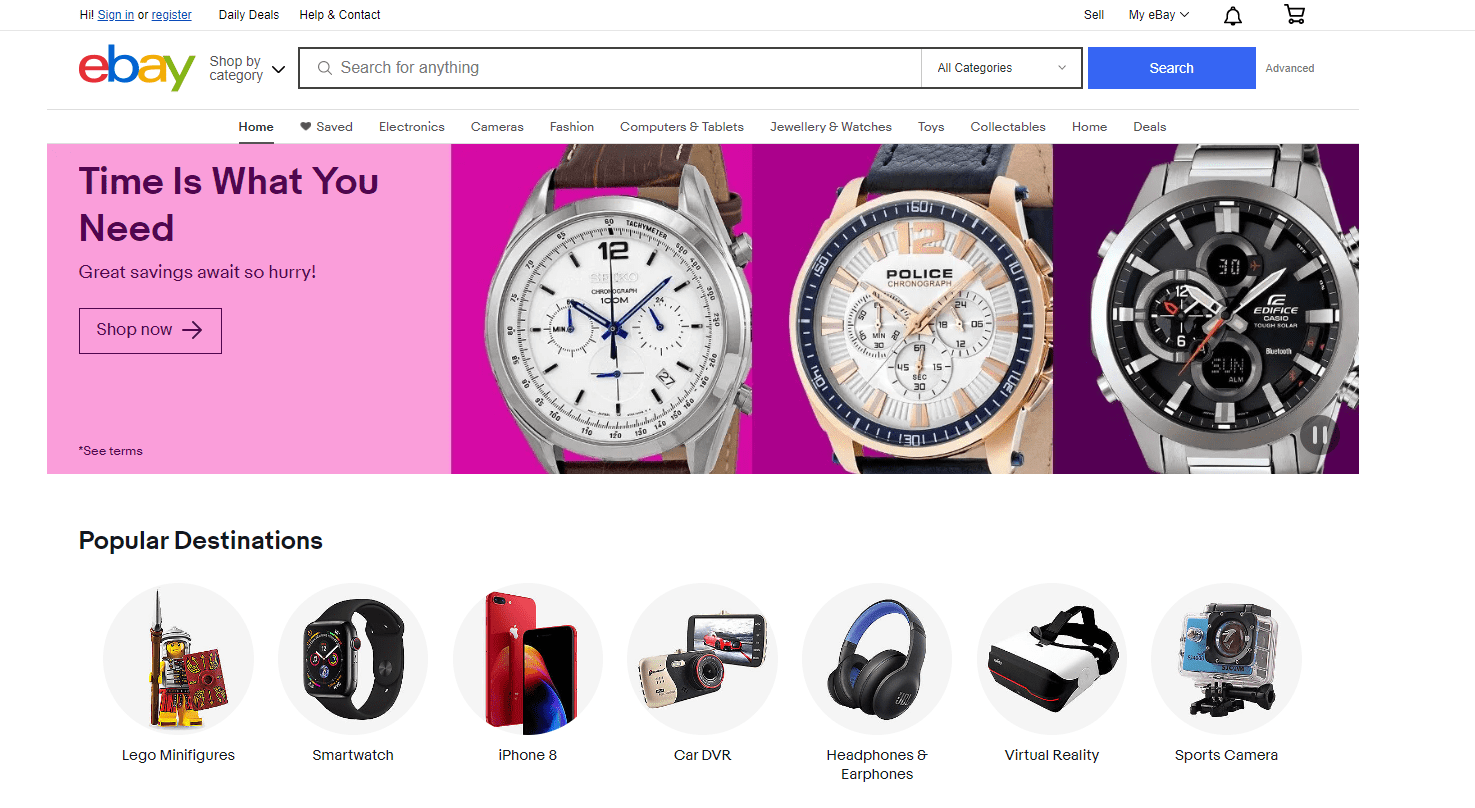Expand the My eBay menu

pos(1159,15)
